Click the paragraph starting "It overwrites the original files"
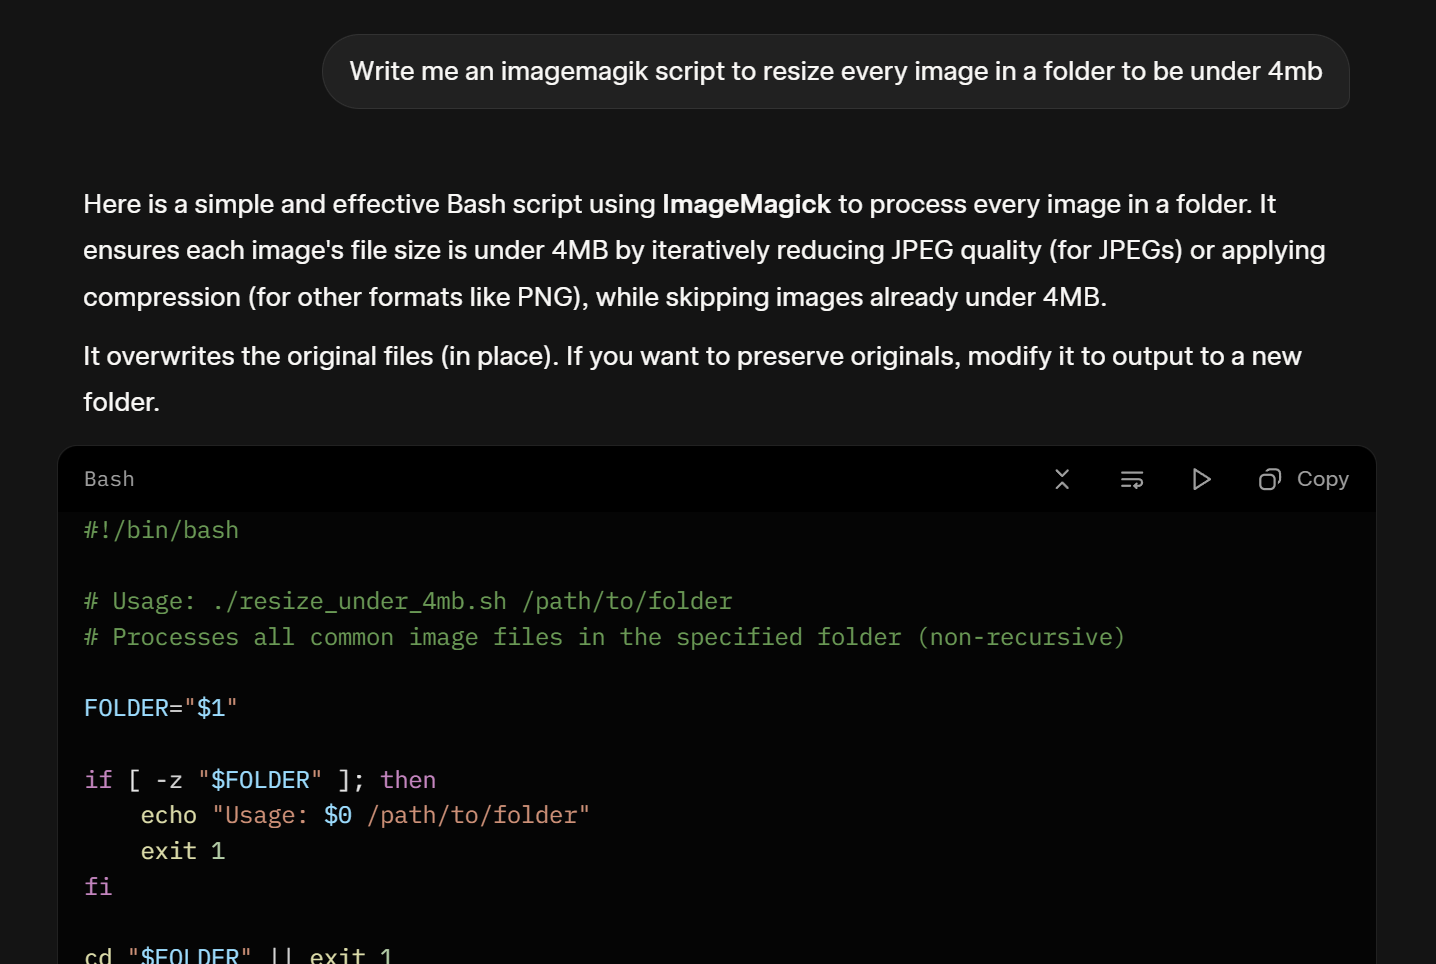The width and height of the screenshot is (1436, 964). 692,379
